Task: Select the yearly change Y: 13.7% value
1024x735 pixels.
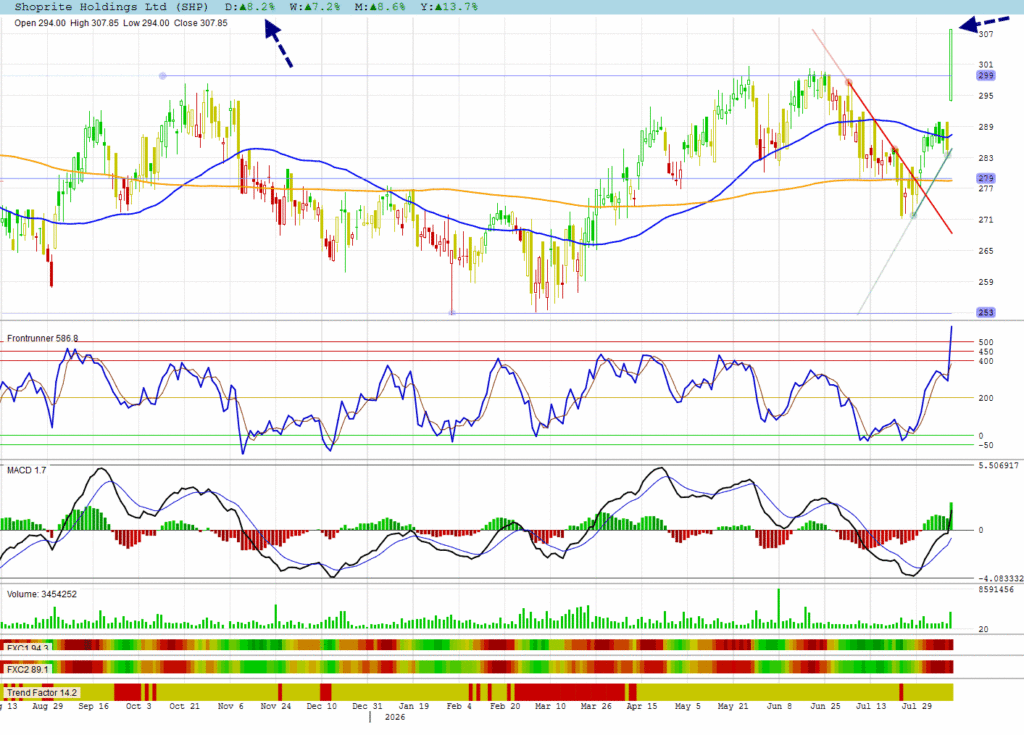Action: [449, 7]
